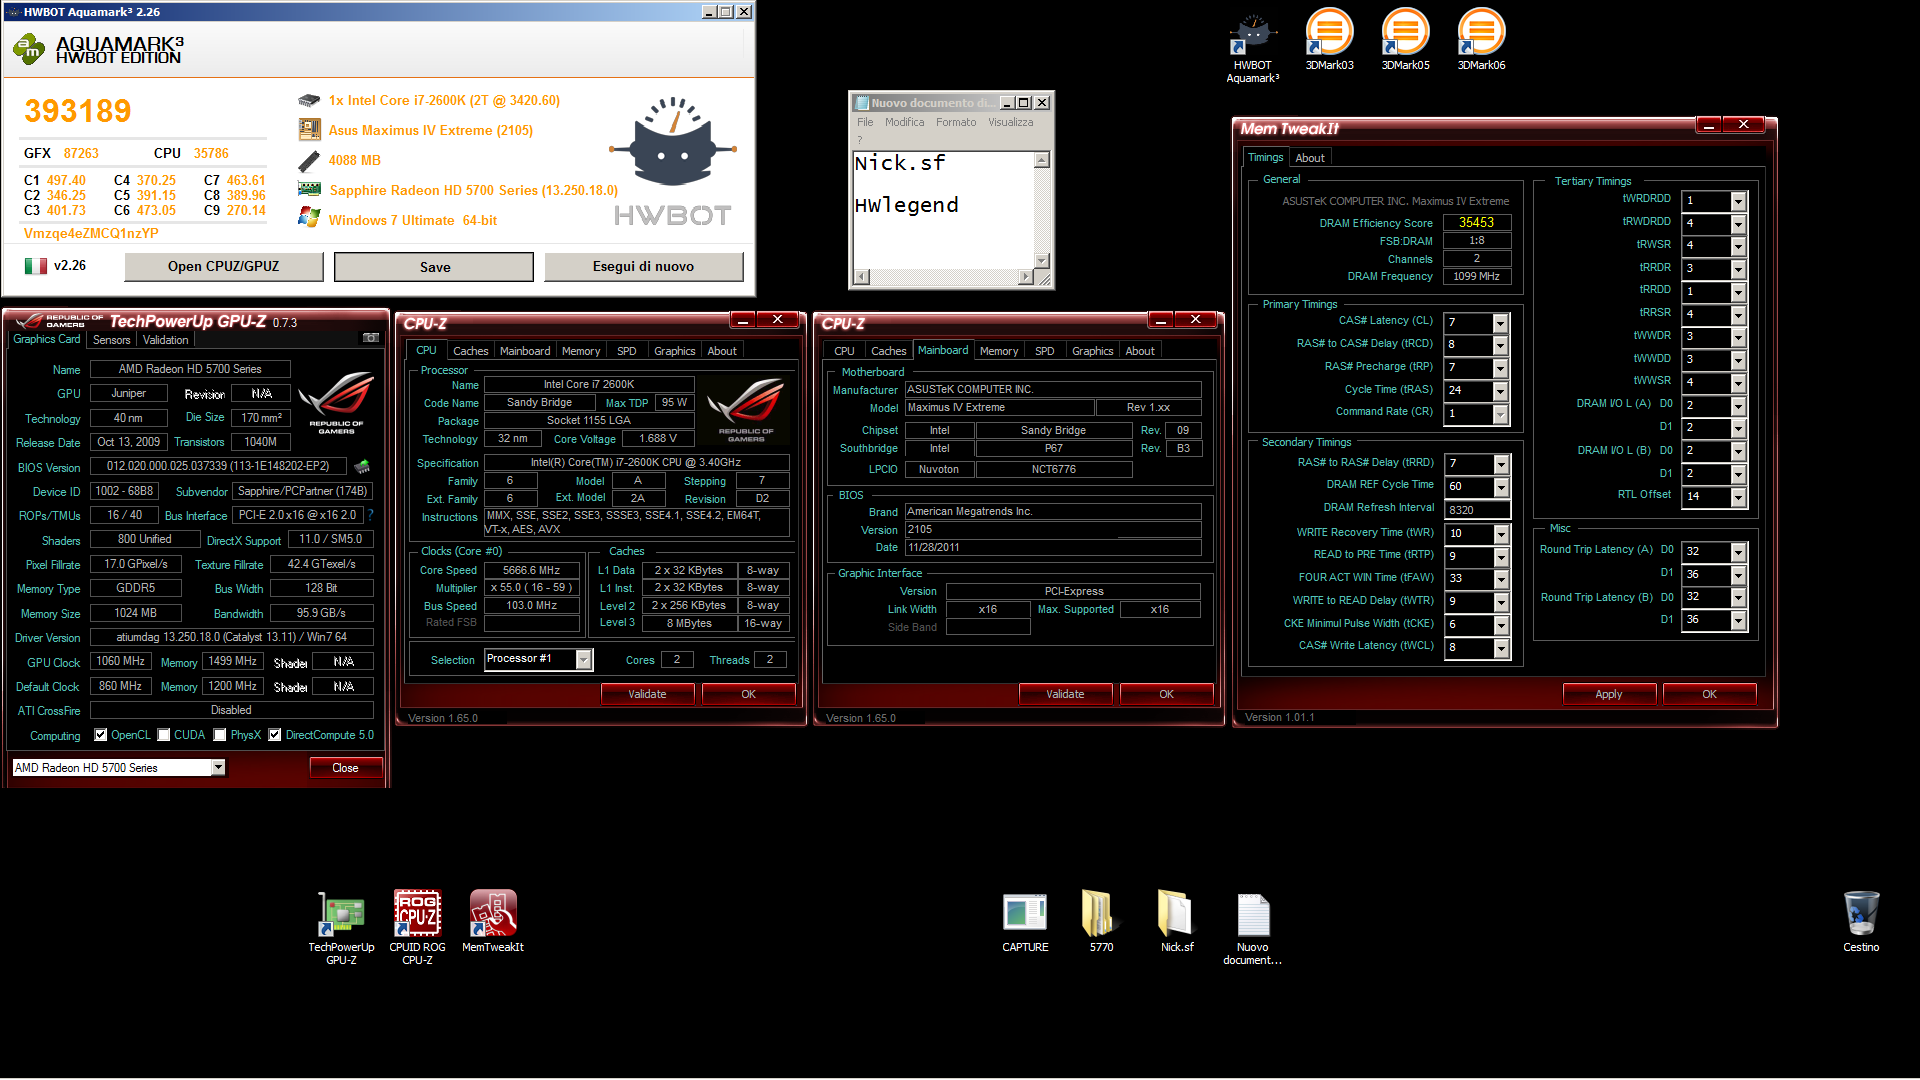Expand the CAS# Latency (CL) dropdown

pos(1500,323)
